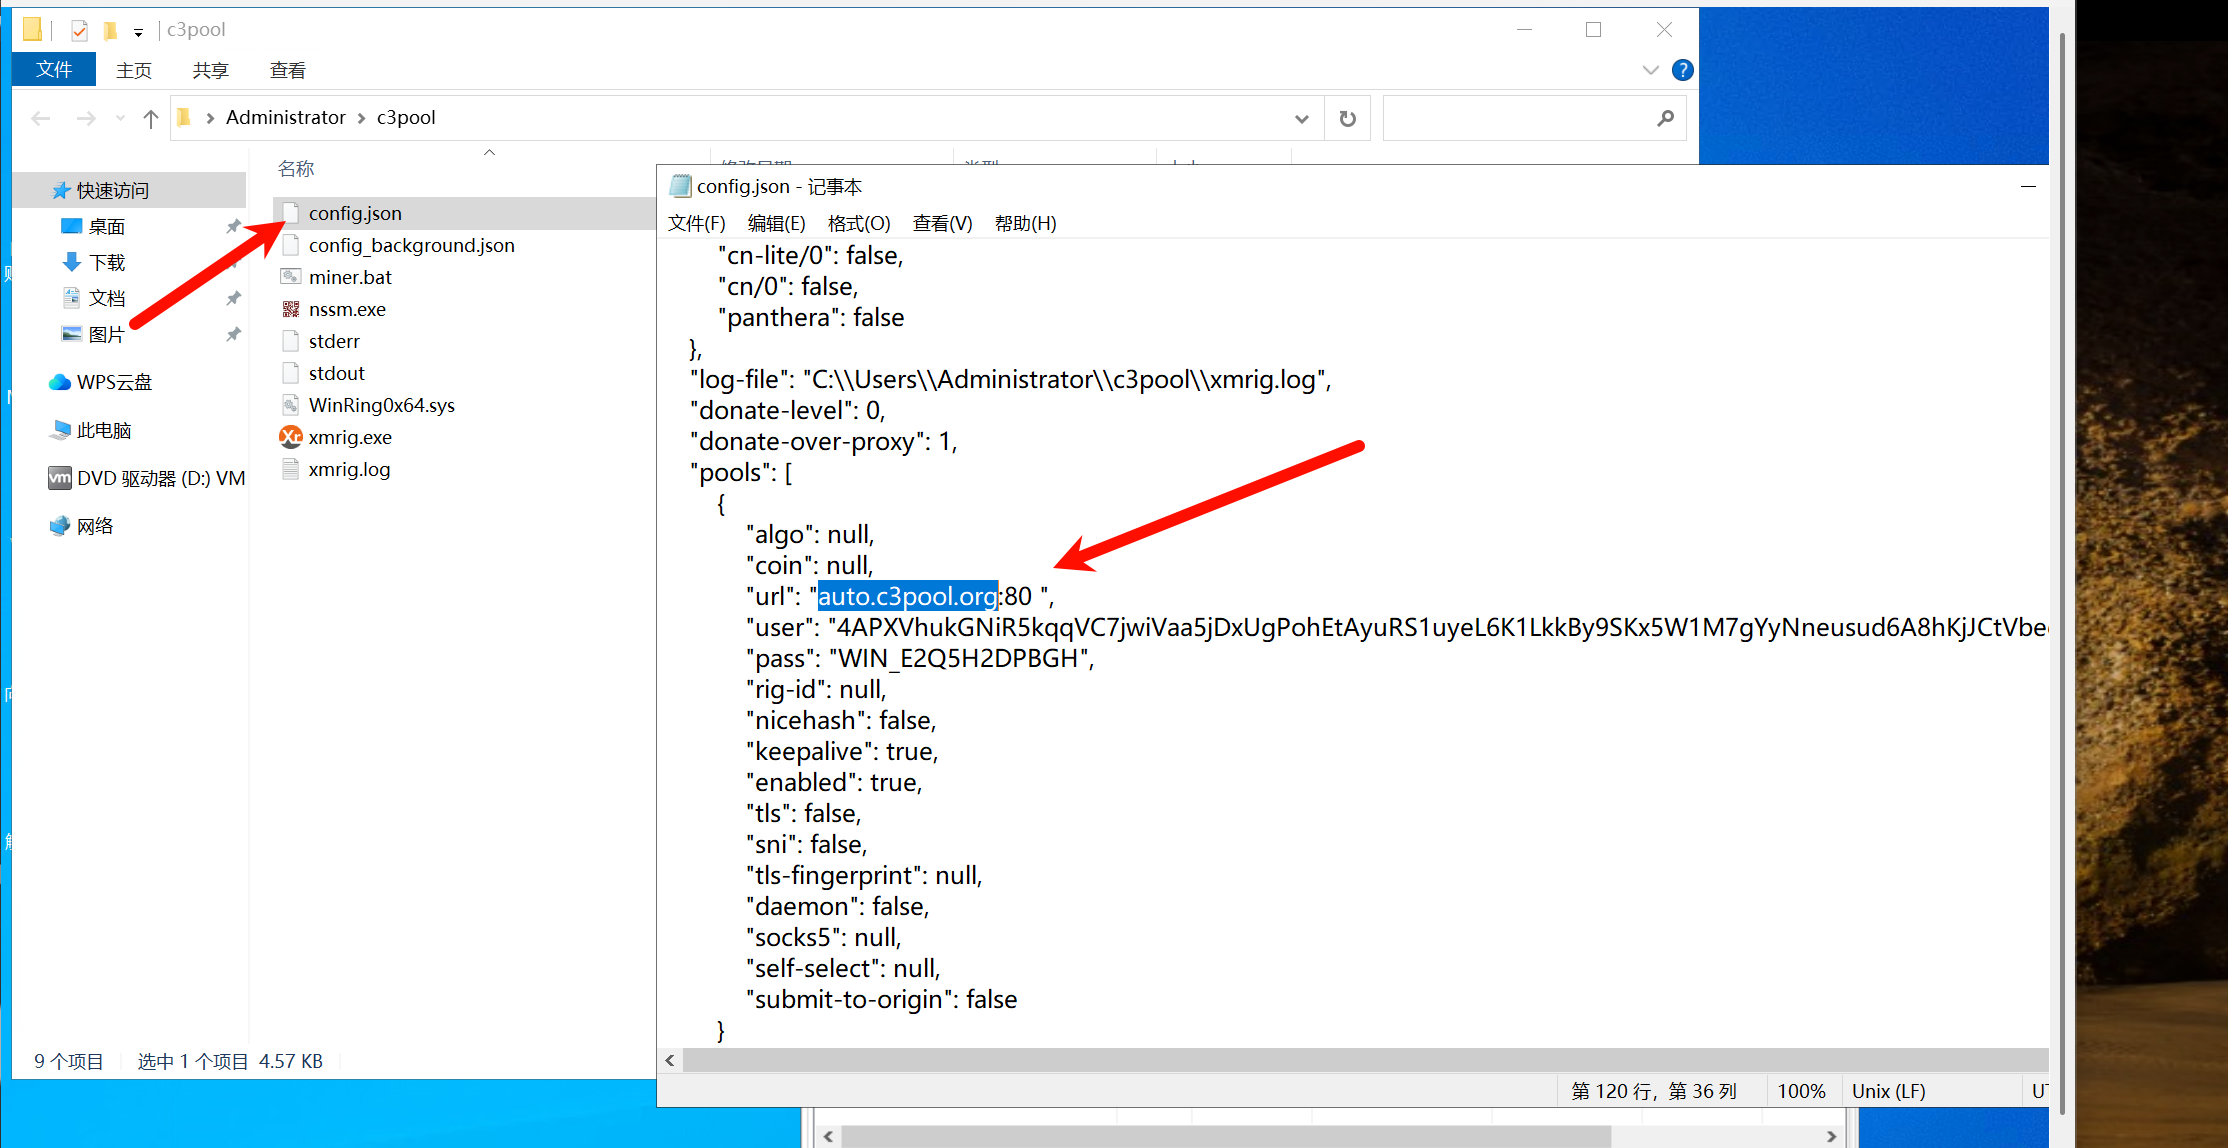The width and height of the screenshot is (2228, 1148).
Task: Click the search magnifier icon
Action: 1665,118
